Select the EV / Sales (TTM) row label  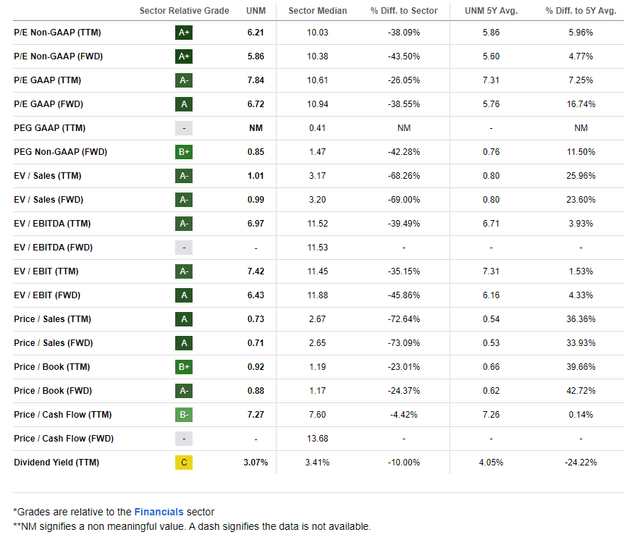click(48, 176)
